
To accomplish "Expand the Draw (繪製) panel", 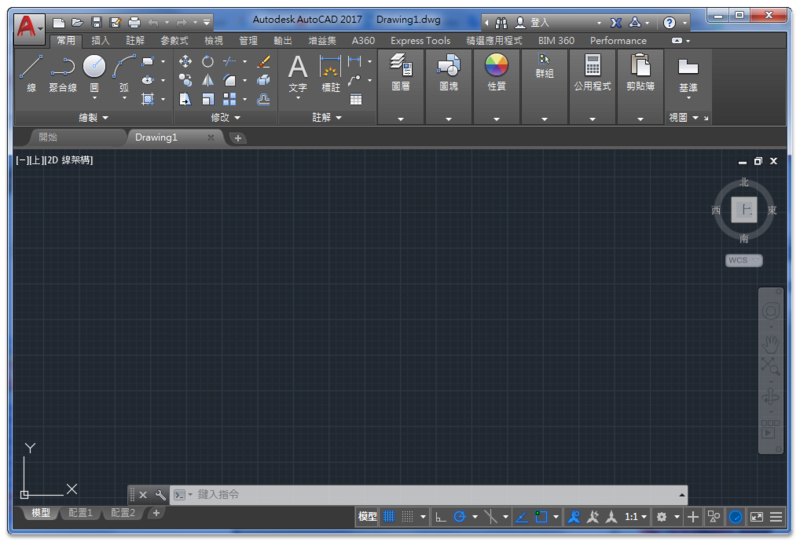I will tap(93, 118).
